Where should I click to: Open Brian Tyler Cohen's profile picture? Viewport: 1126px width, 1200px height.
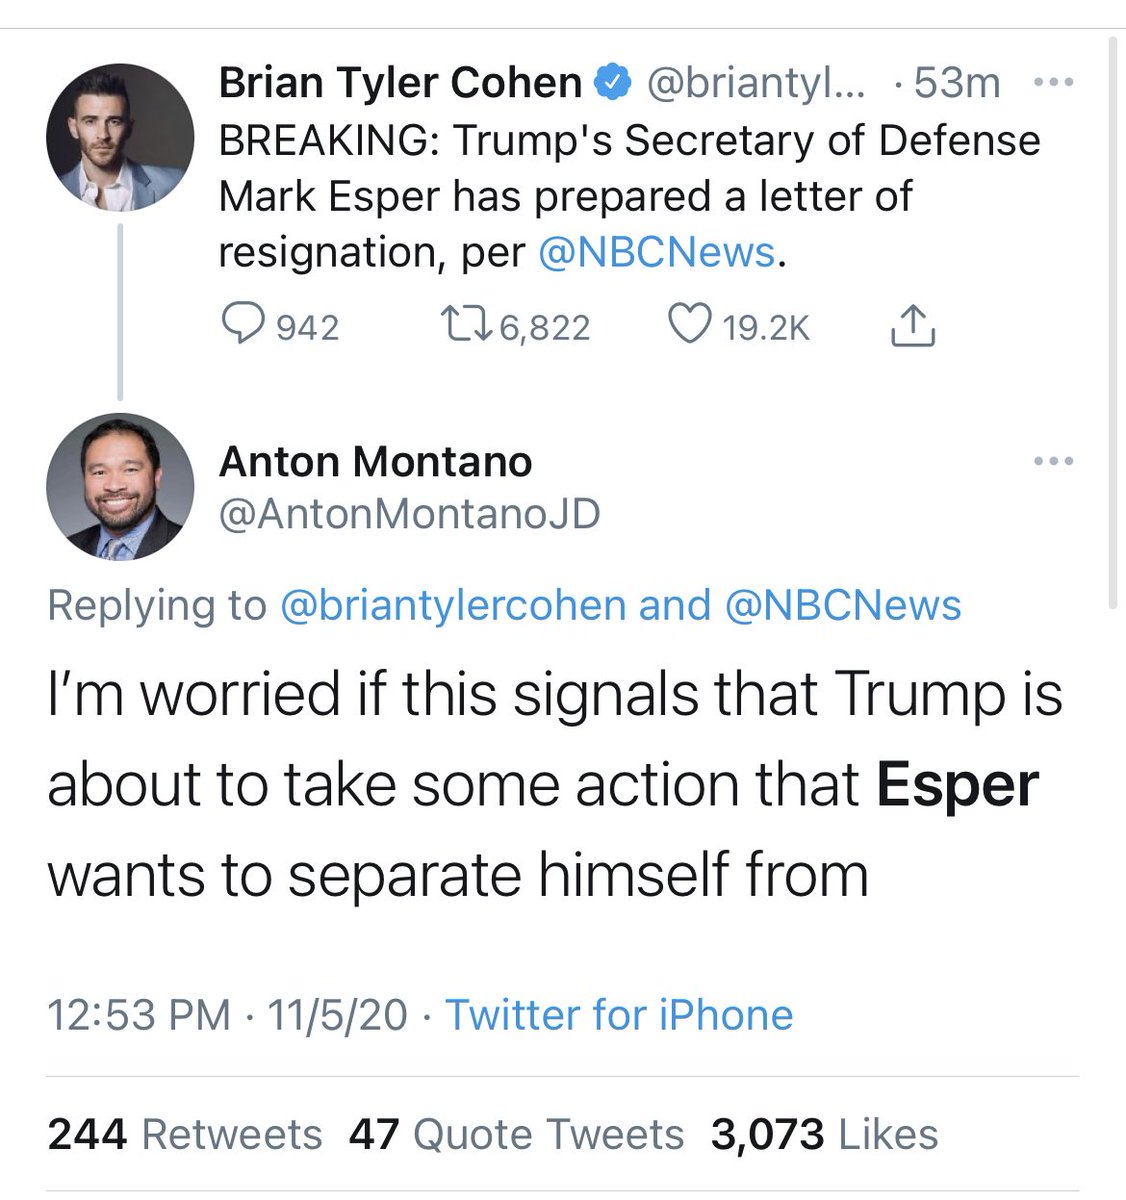[120, 141]
